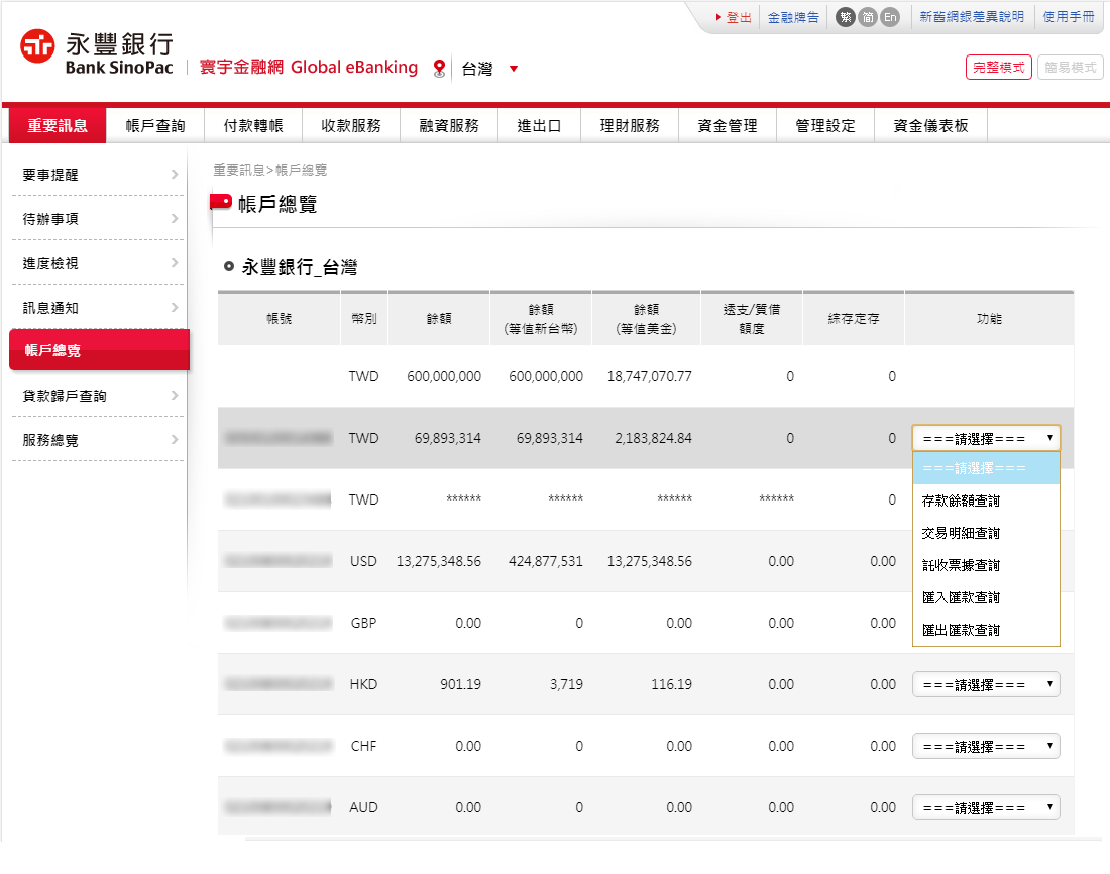Select 交易明細查詢 from the dropdown list
This screenshot has width=1110, height=874.
click(986, 533)
